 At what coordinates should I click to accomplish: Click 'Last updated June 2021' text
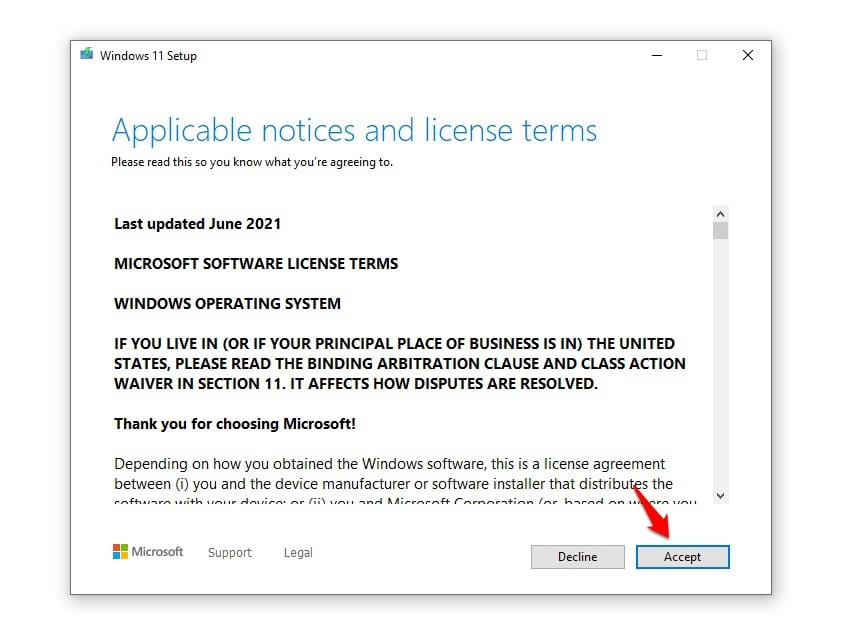198,224
